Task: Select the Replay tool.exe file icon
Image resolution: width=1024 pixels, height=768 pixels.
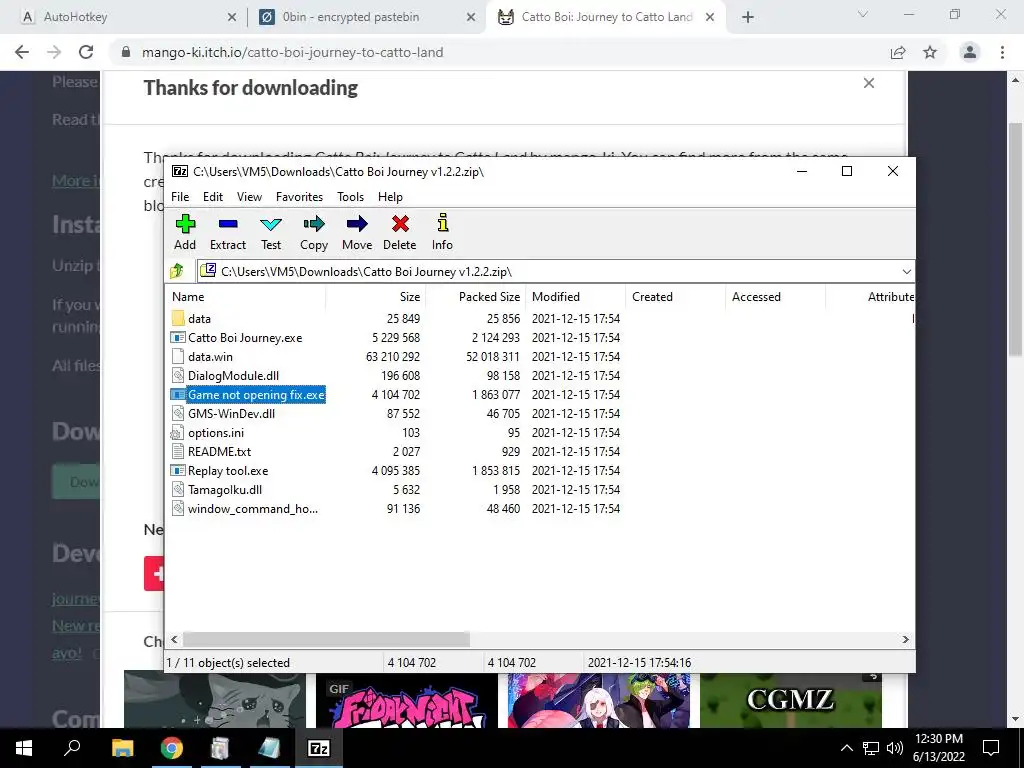Action: coord(178,471)
